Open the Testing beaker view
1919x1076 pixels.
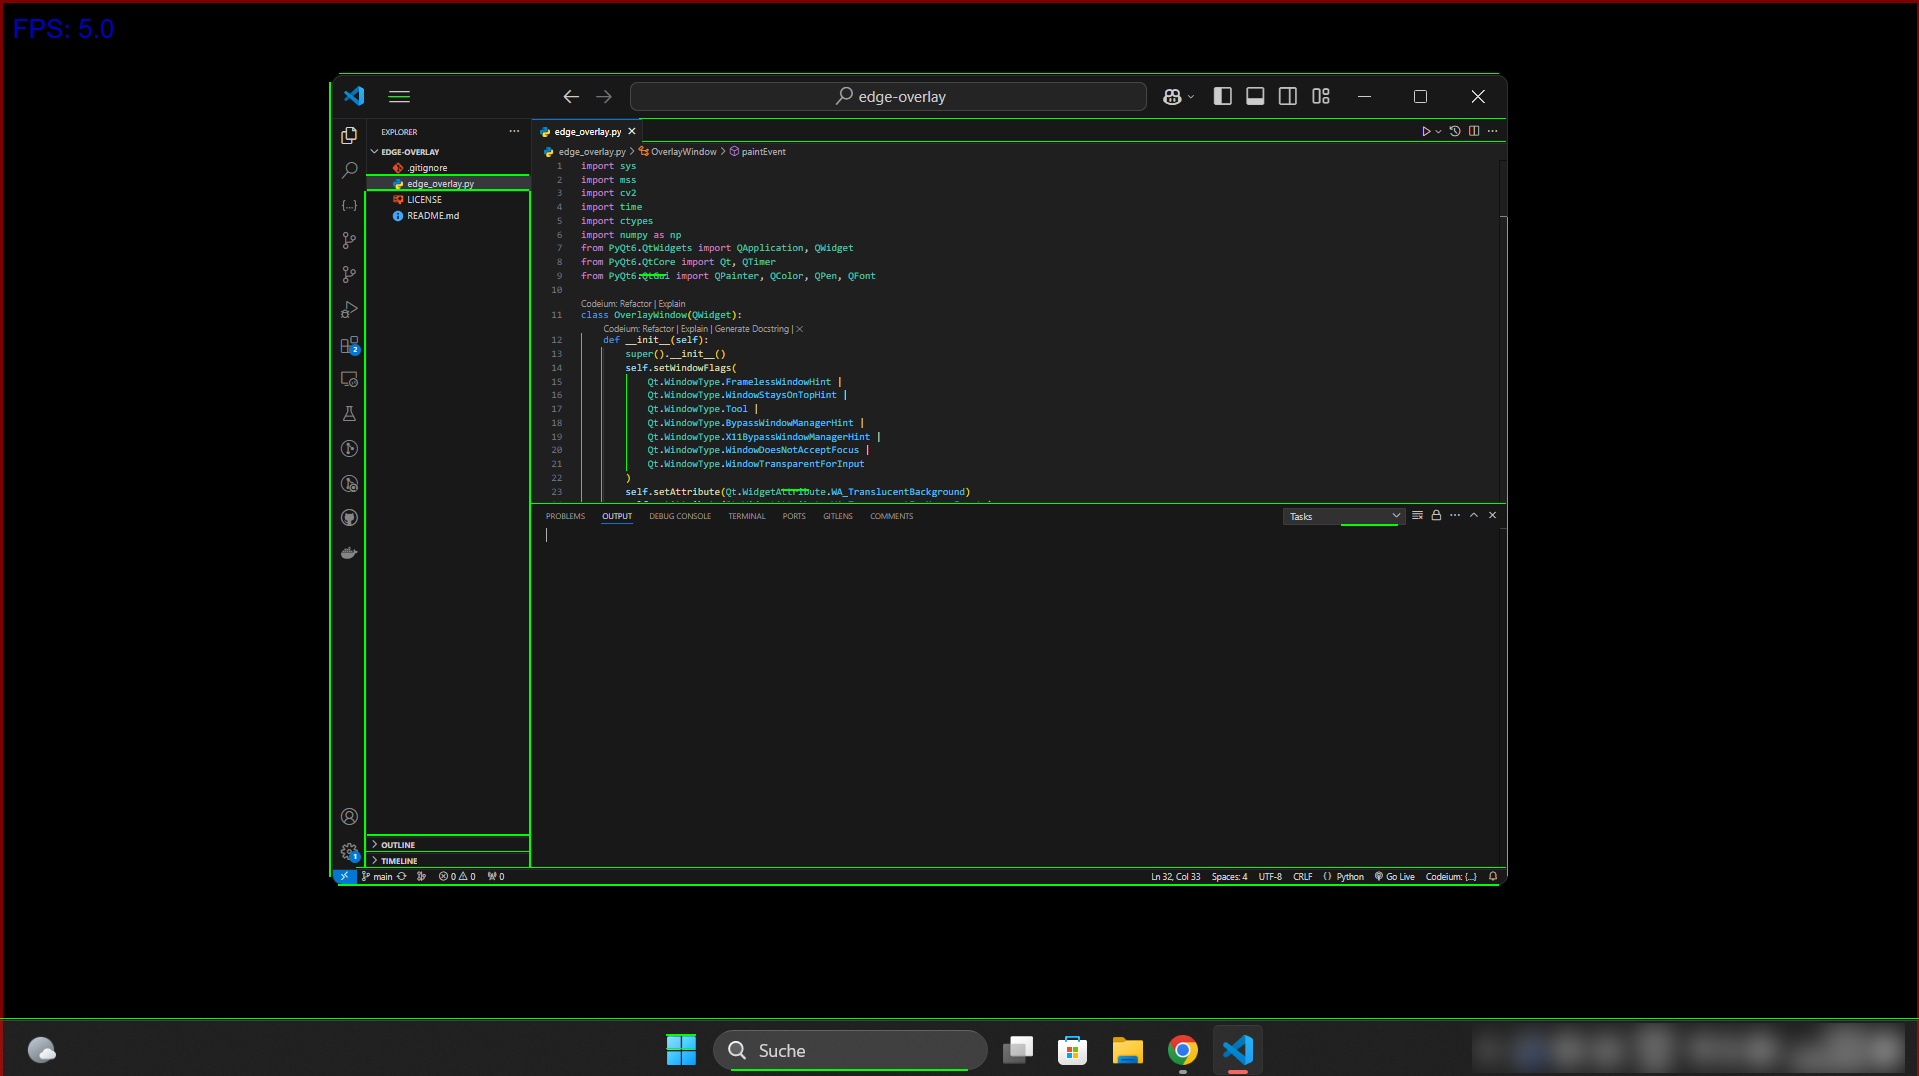click(x=349, y=413)
